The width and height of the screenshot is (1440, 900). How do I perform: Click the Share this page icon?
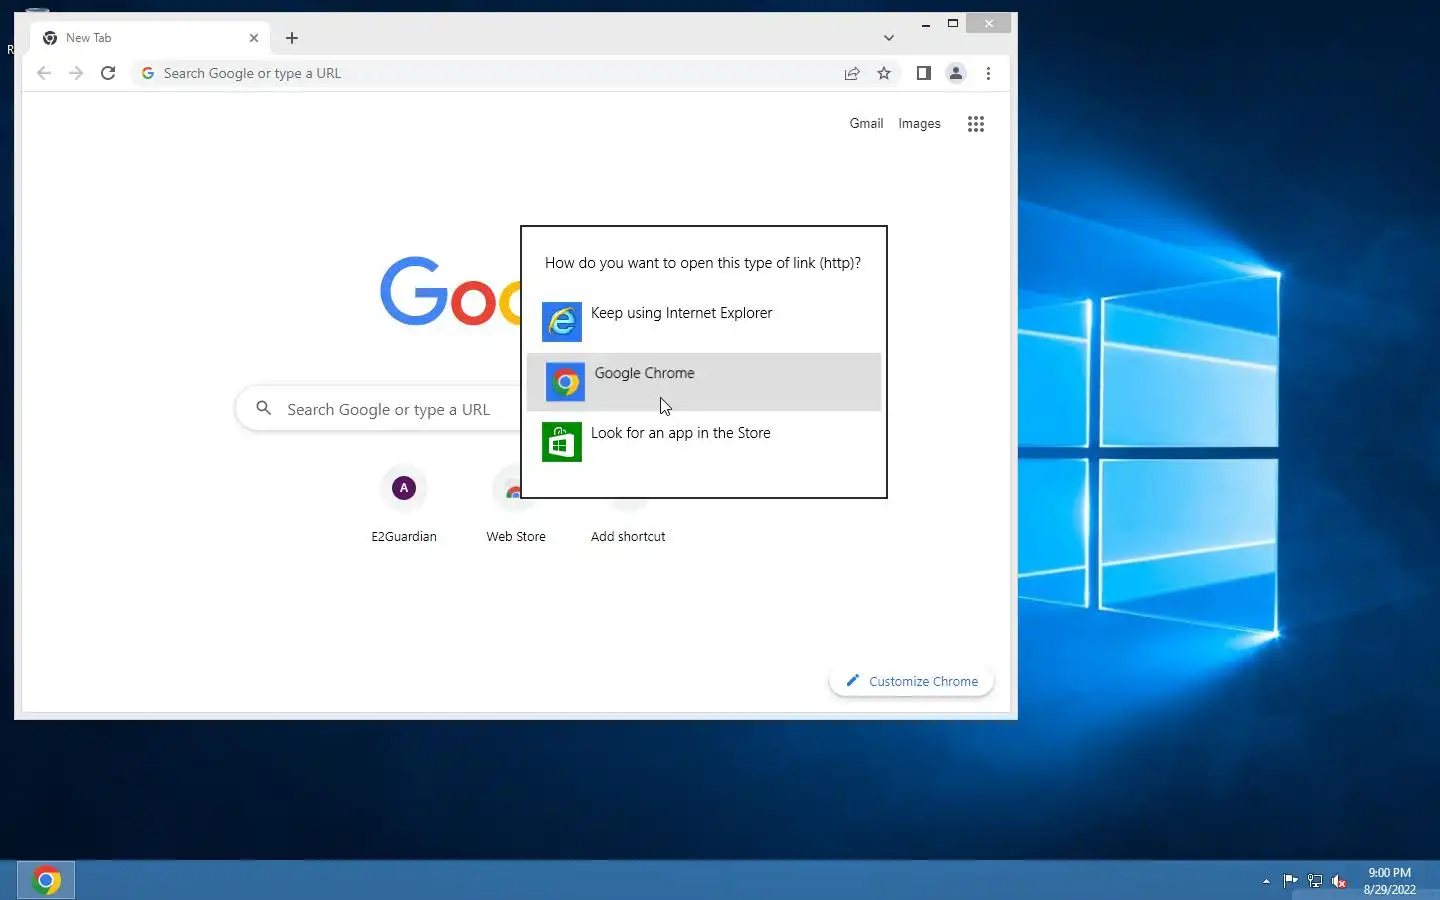(x=852, y=73)
